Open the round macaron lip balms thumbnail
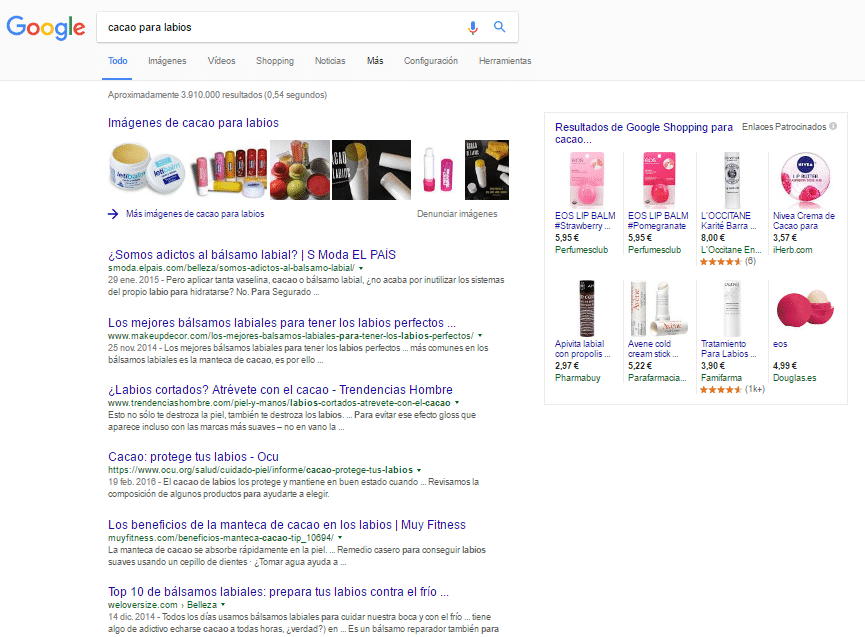The image size is (865, 637). click(x=300, y=170)
